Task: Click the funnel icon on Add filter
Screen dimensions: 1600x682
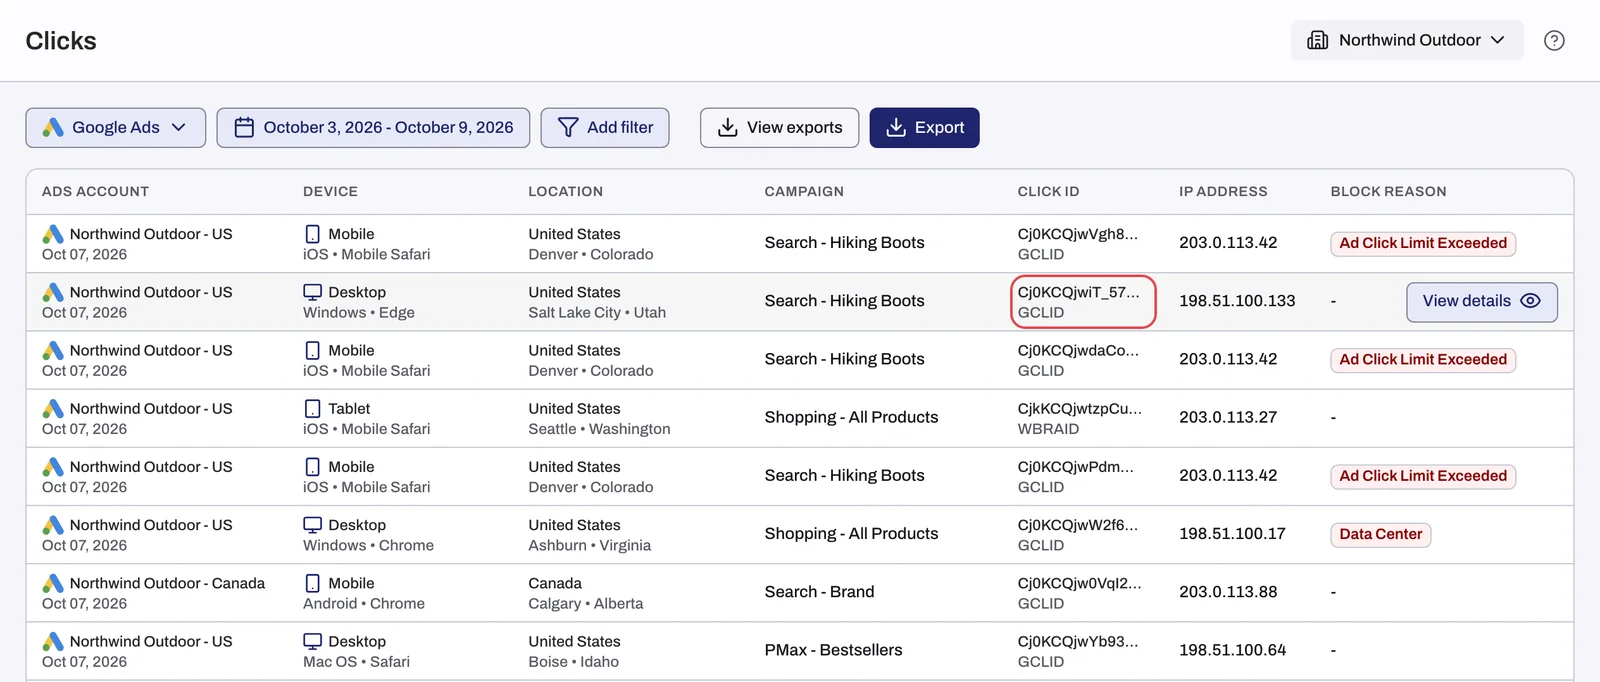Action: click(568, 128)
